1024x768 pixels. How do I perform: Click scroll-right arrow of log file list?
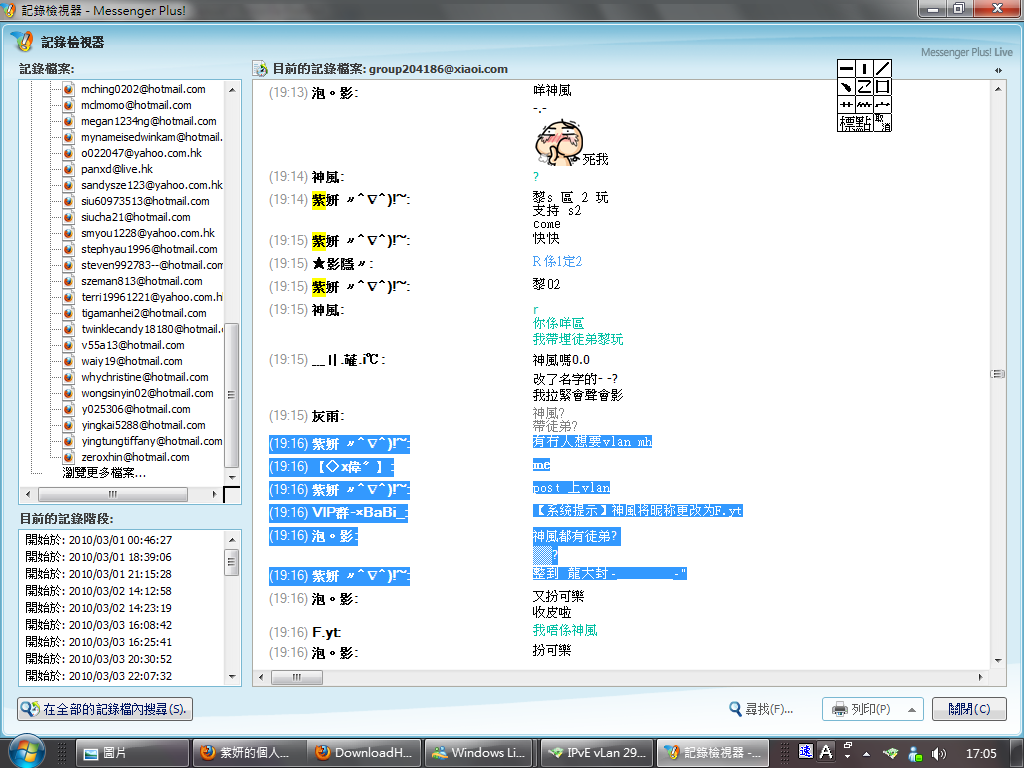tap(215, 494)
